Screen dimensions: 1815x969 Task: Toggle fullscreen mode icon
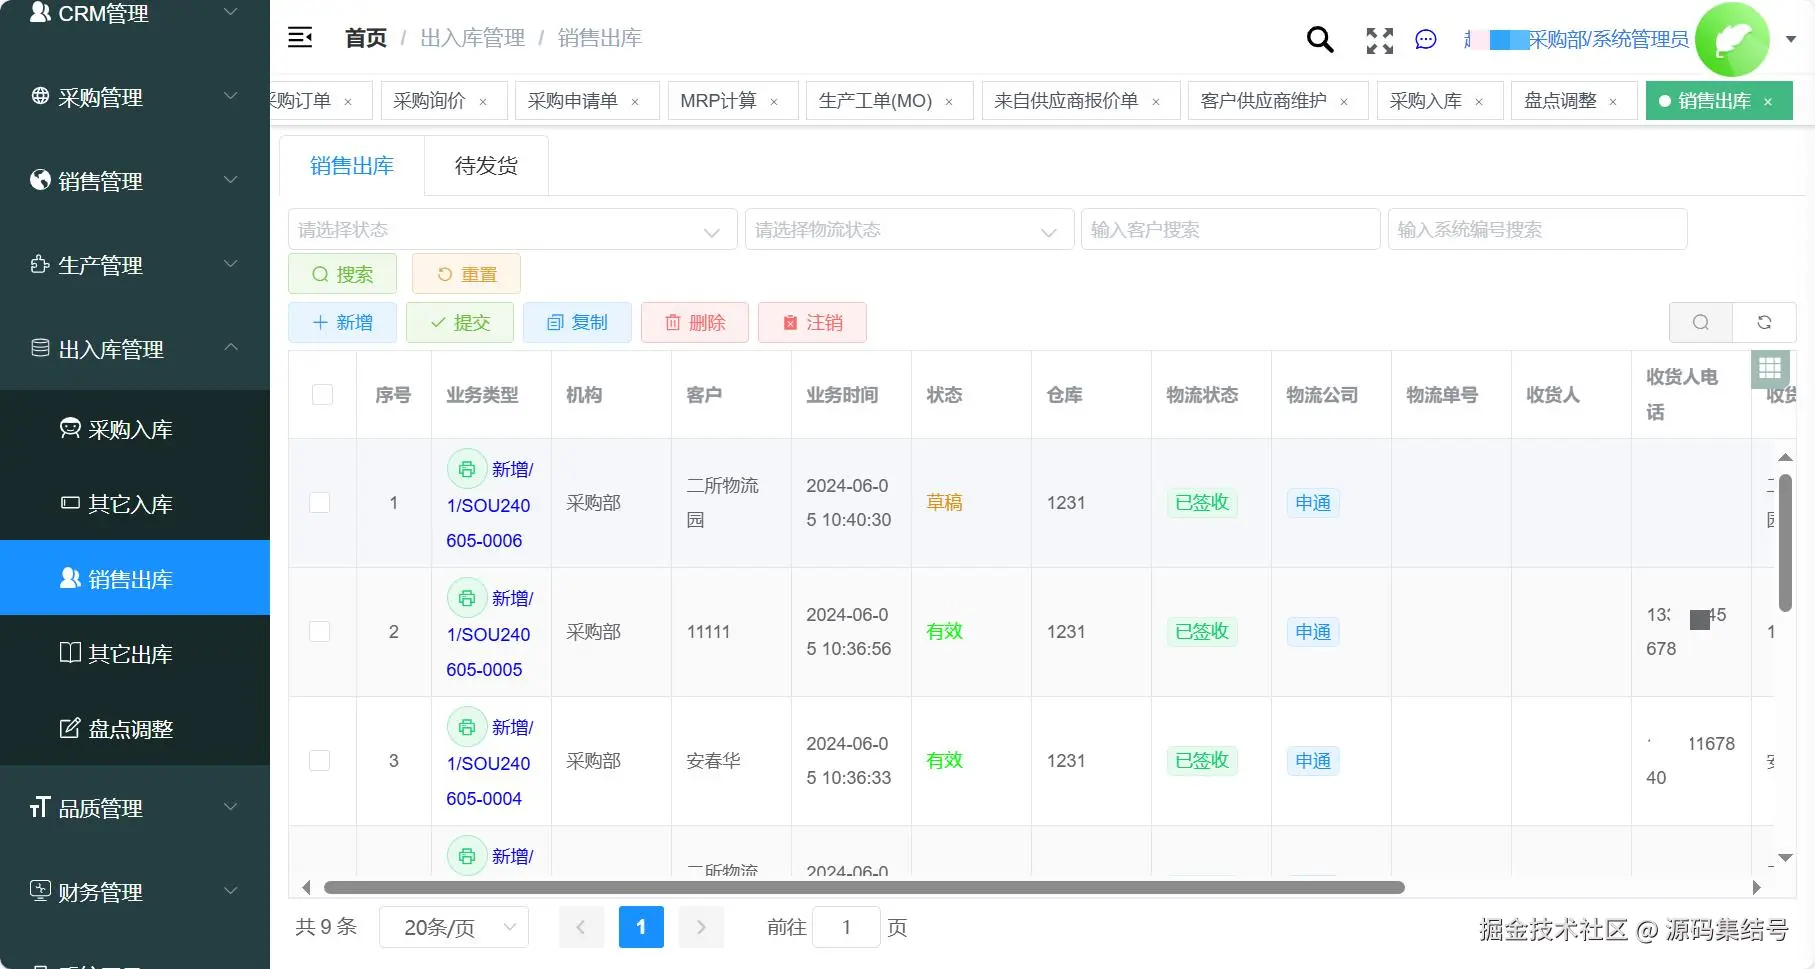(x=1379, y=41)
